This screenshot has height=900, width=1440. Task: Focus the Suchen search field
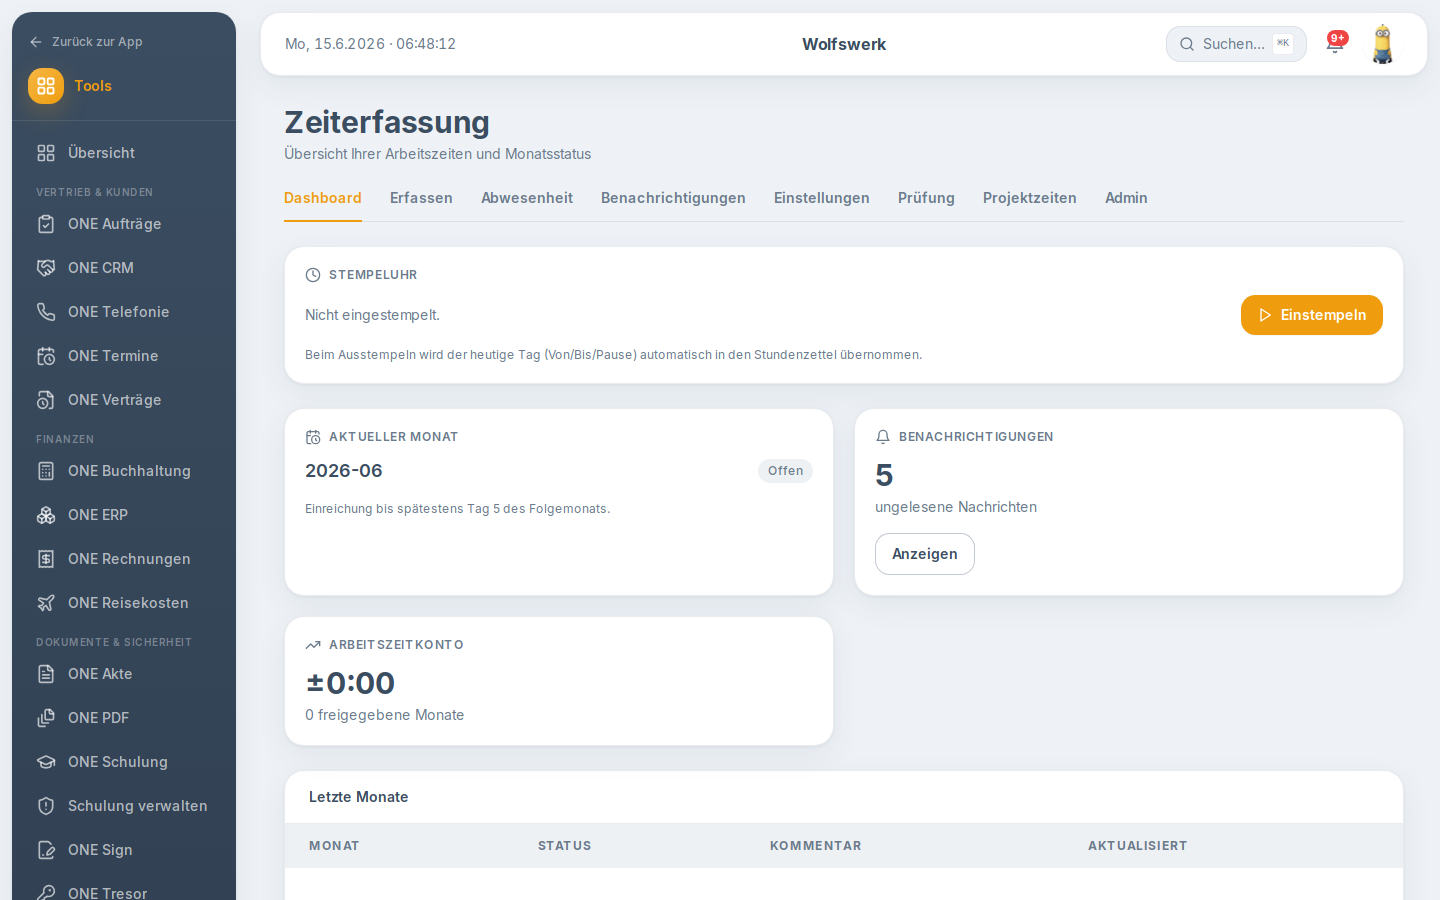point(1236,44)
